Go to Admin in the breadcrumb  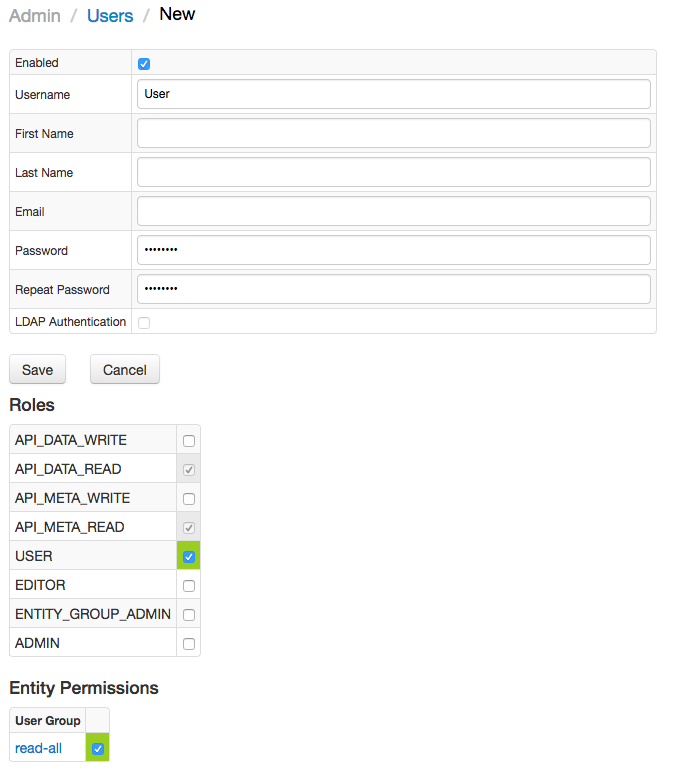[35, 16]
